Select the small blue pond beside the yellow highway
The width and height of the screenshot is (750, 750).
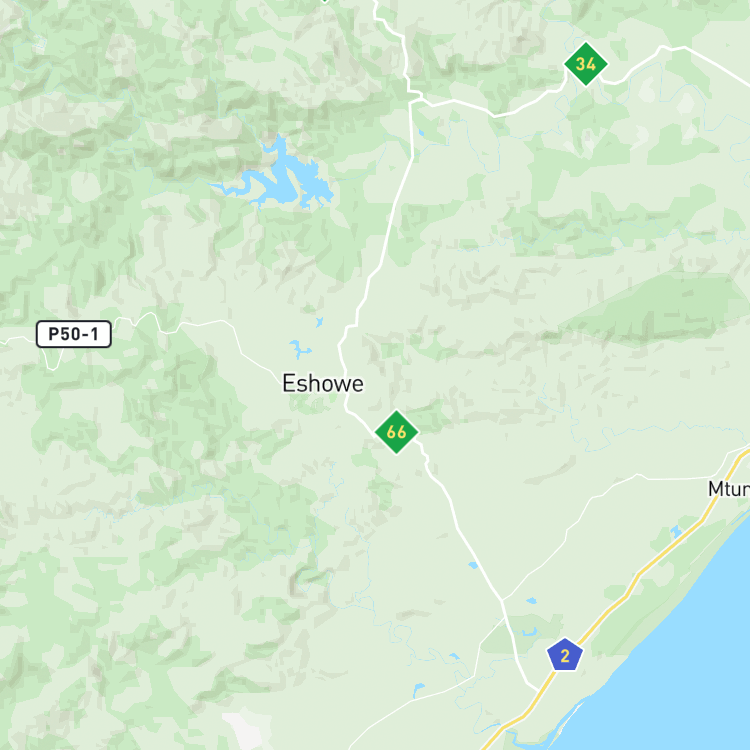click(676, 531)
